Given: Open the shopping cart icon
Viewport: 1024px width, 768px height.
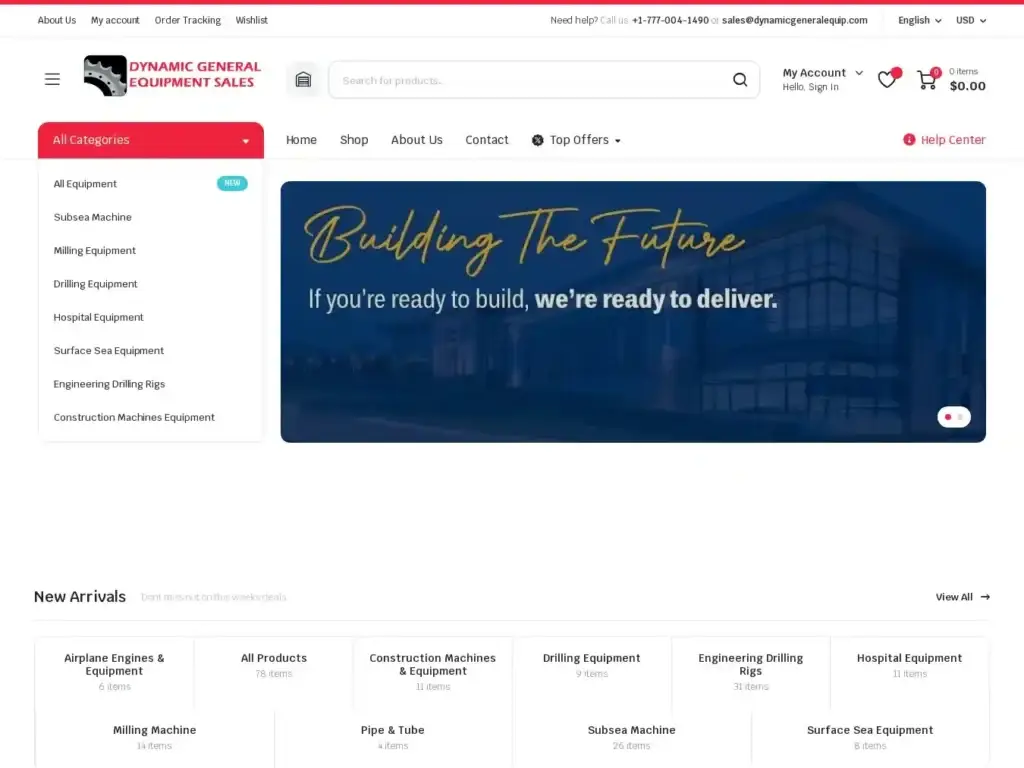Looking at the screenshot, I should point(927,80).
